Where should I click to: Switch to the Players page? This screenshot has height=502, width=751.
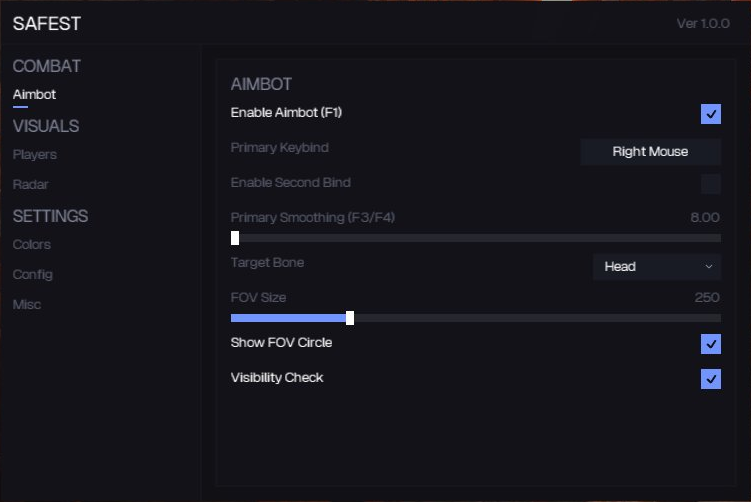click(x=34, y=155)
